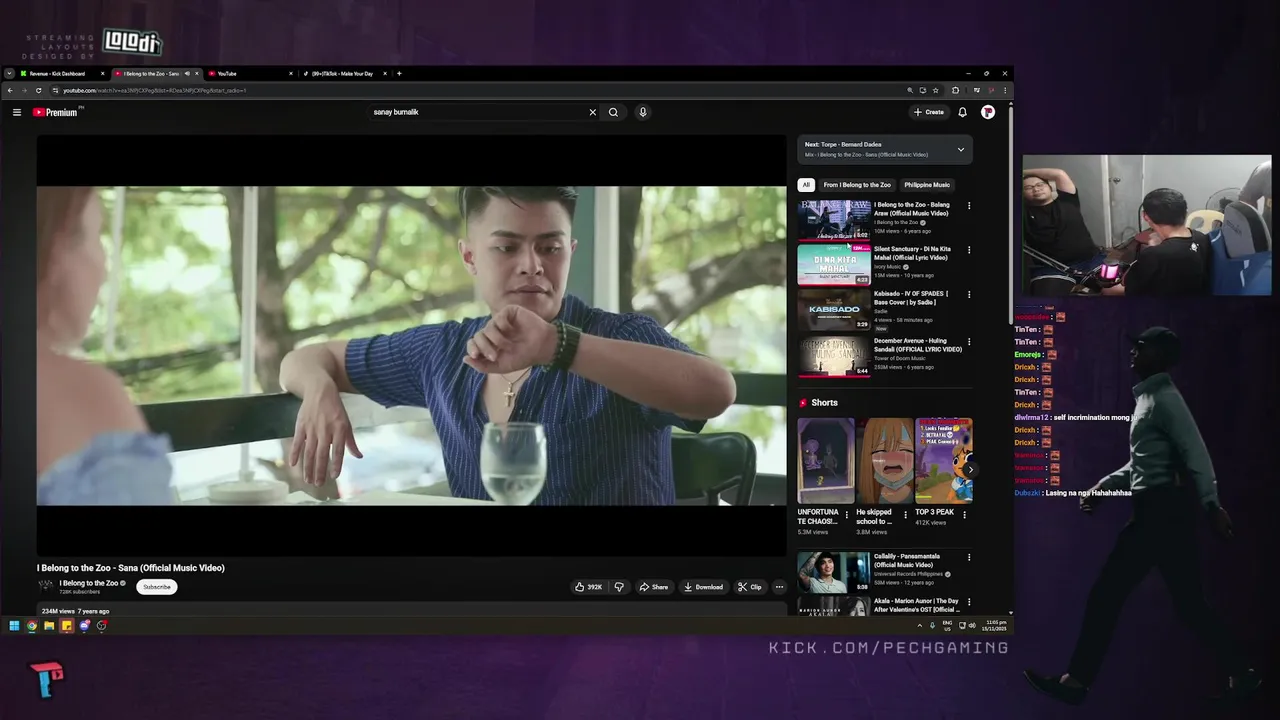Expand the video description box
1280x720 pixels.
[x=412, y=610]
